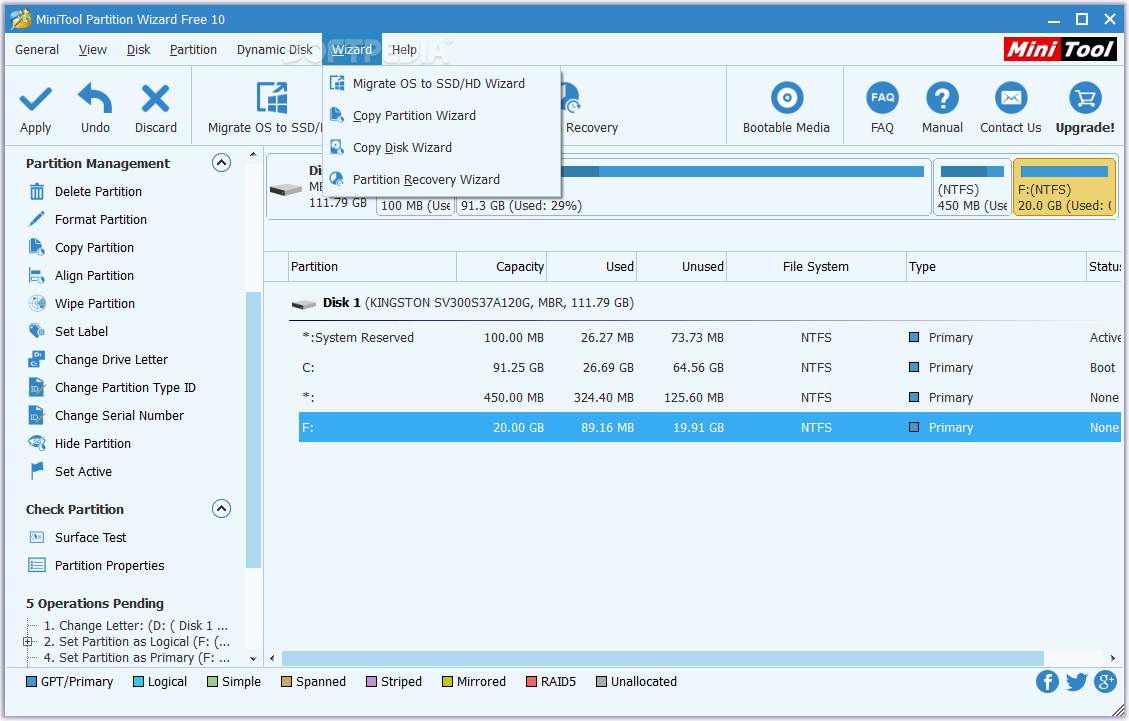Click pending operation 1 Change Letter
1129x721 pixels.
tap(136, 626)
